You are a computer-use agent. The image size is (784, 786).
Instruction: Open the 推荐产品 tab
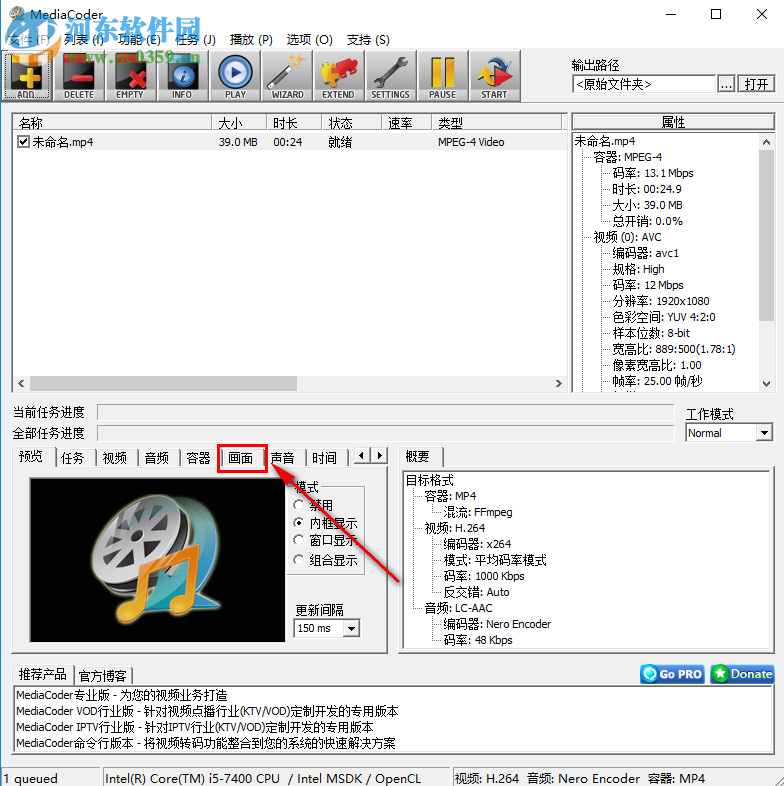coord(43,674)
